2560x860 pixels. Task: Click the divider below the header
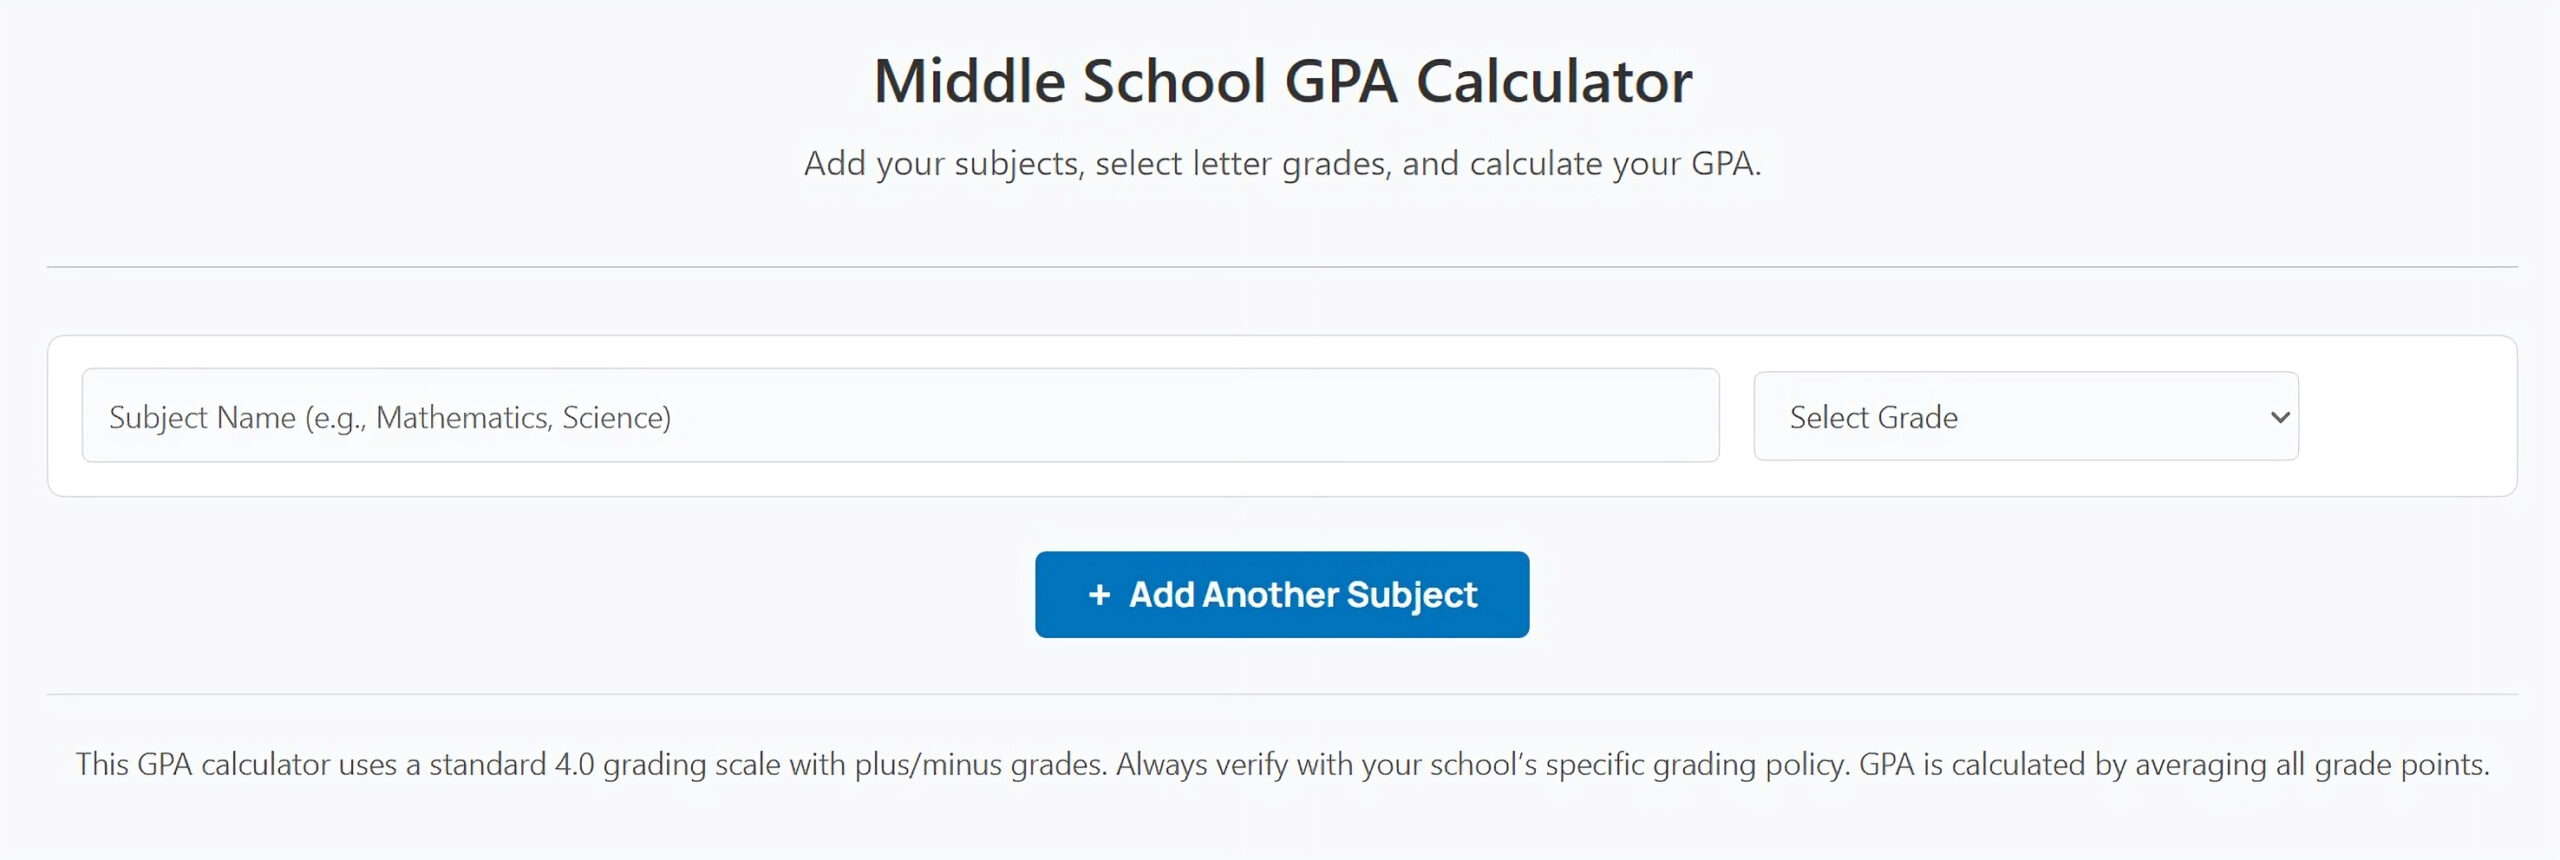tap(1281, 265)
